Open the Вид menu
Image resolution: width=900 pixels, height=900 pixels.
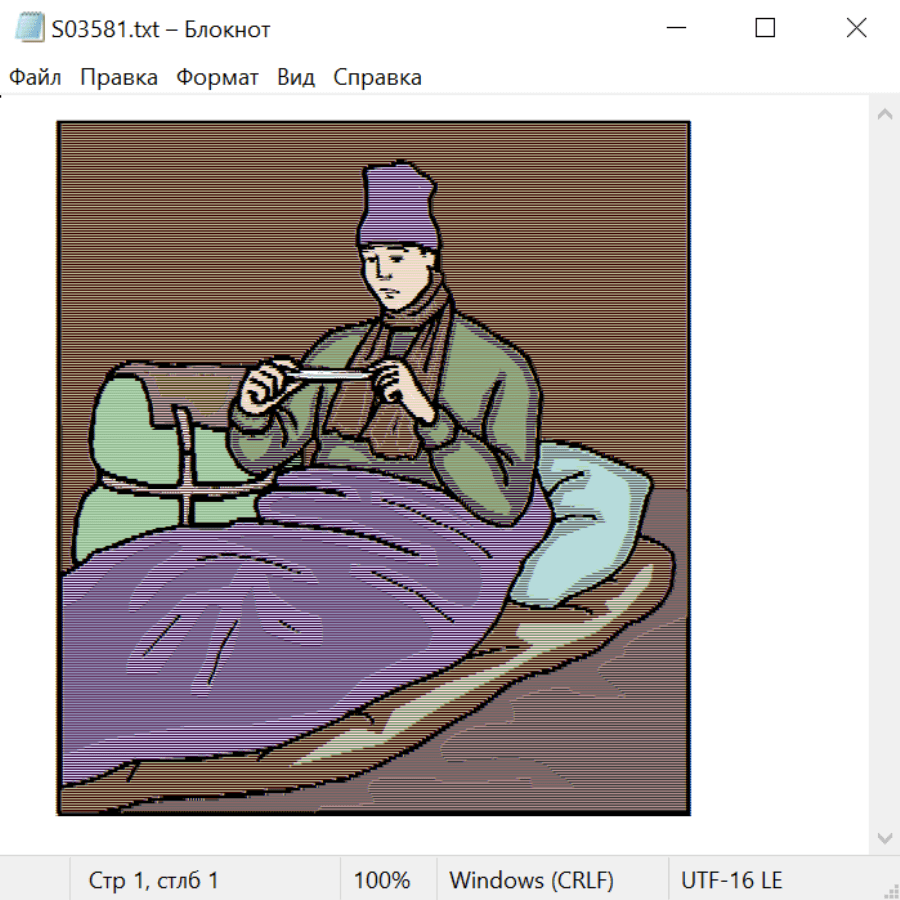296,77
